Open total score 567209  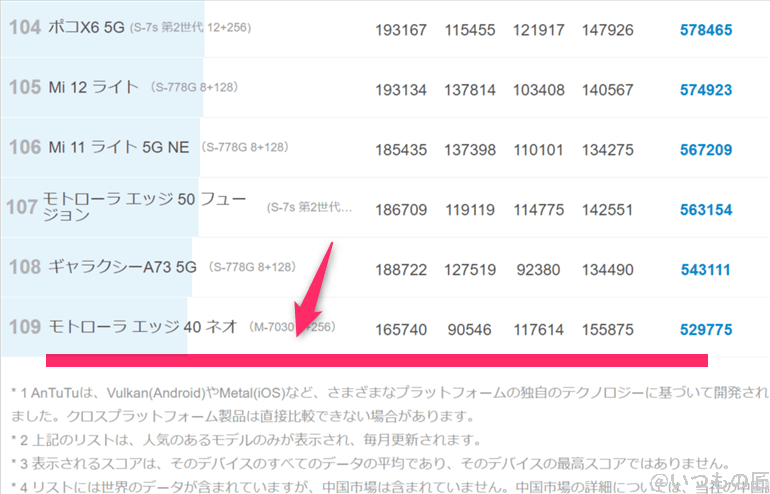[x=706, y=150]
